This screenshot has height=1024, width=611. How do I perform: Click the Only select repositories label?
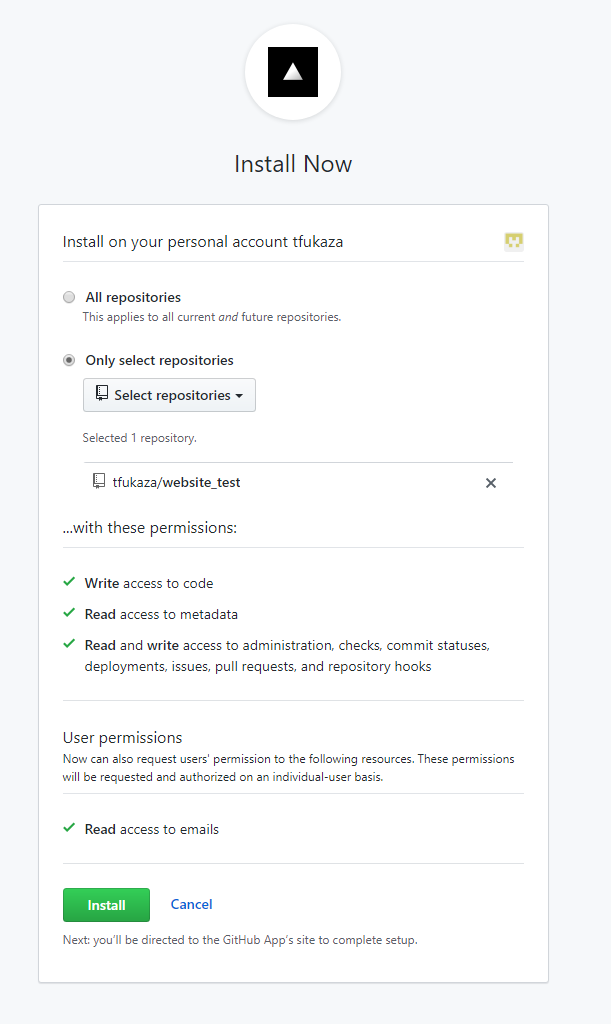(159, 360)
